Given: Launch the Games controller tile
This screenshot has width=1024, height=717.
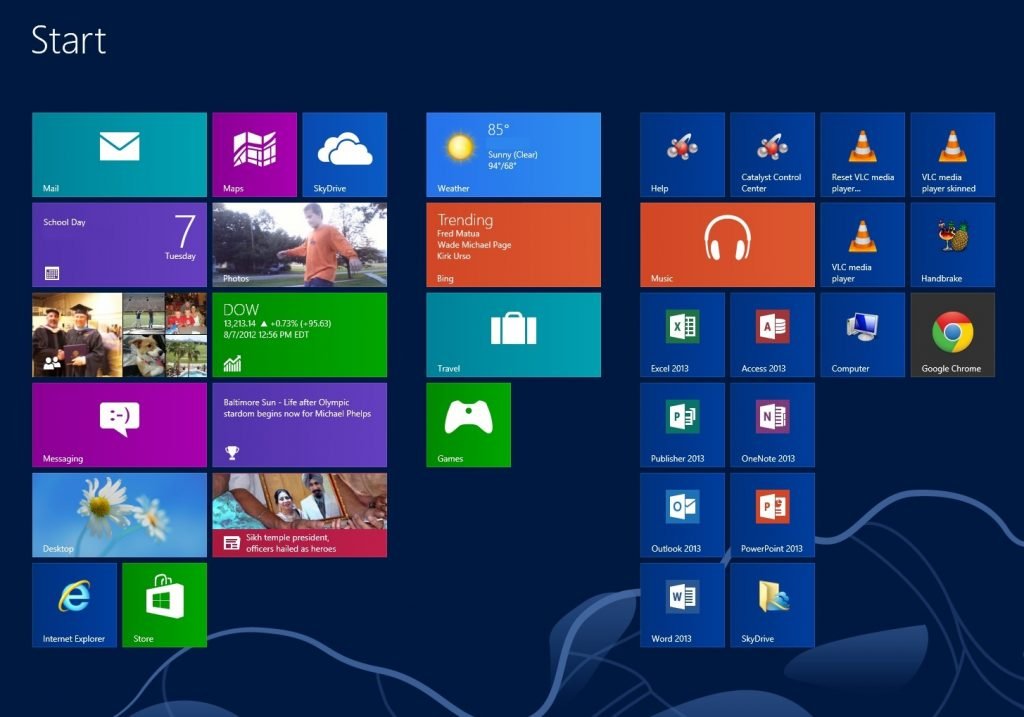Looking at the screenshot, I should [x=468, y=424].
